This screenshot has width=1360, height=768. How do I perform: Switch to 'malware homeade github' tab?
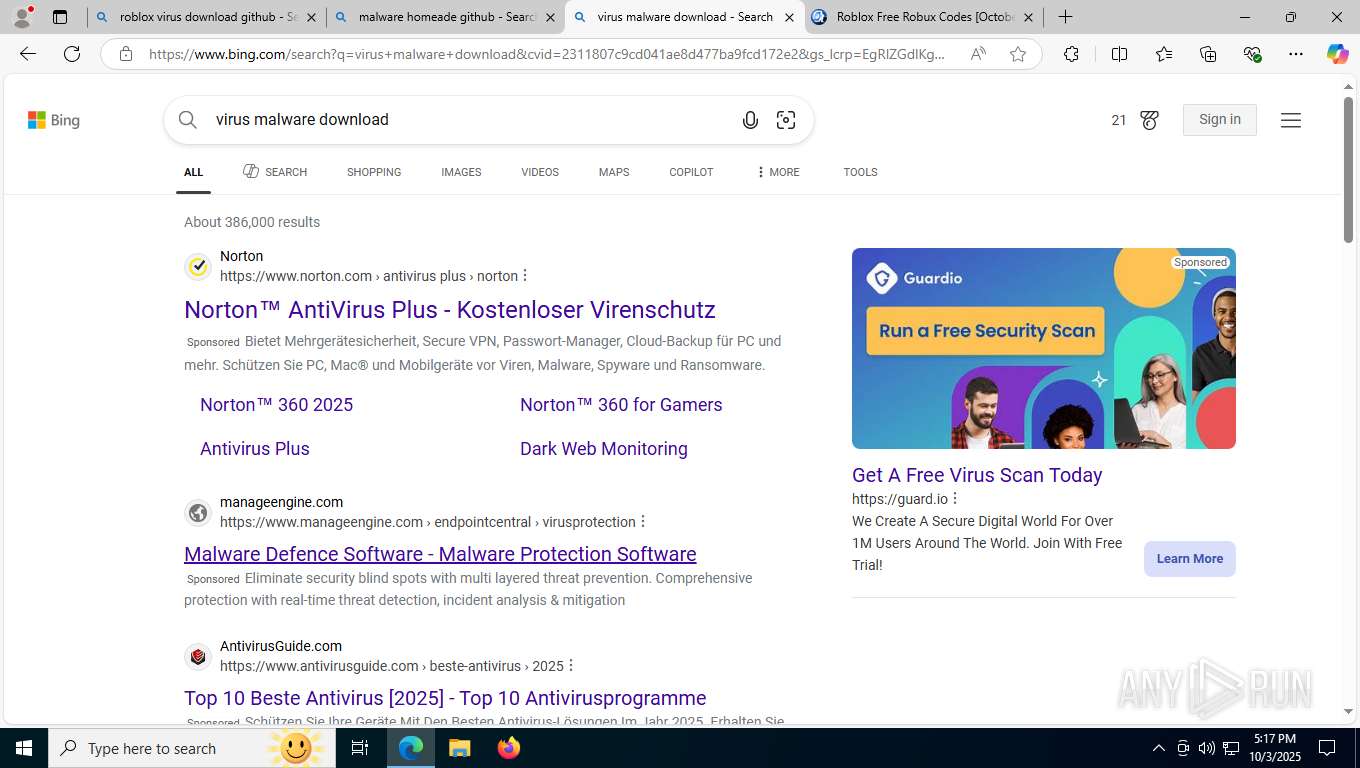tap(445, 17)
